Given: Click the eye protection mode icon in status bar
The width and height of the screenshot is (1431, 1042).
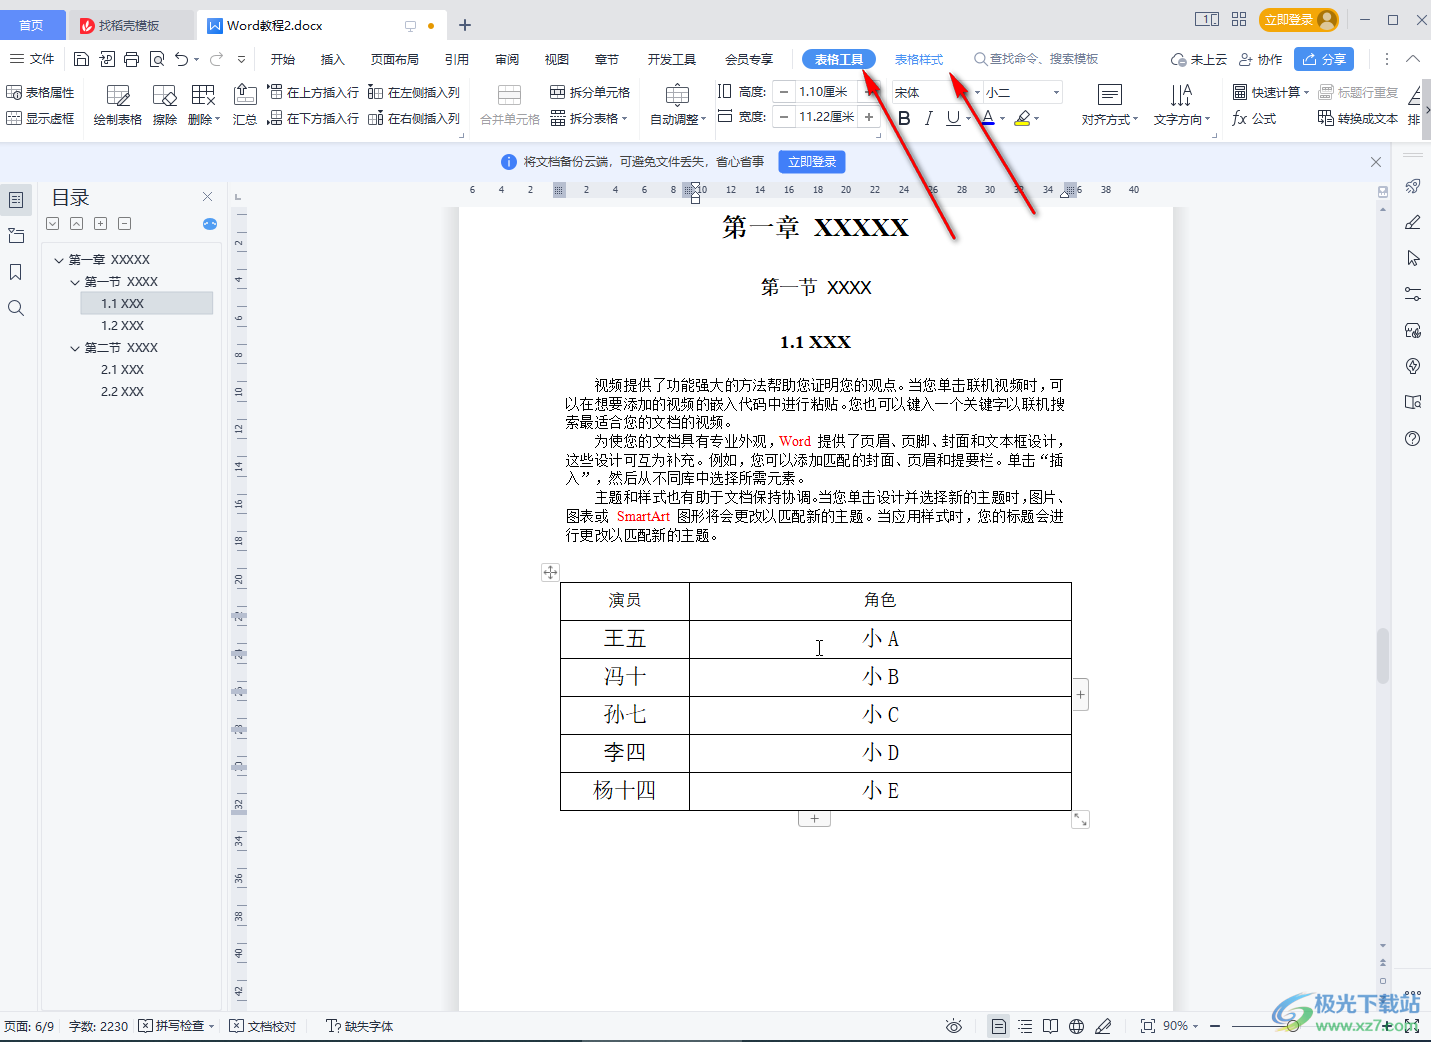Looking at the screenshot, I should coord(954,1026).
